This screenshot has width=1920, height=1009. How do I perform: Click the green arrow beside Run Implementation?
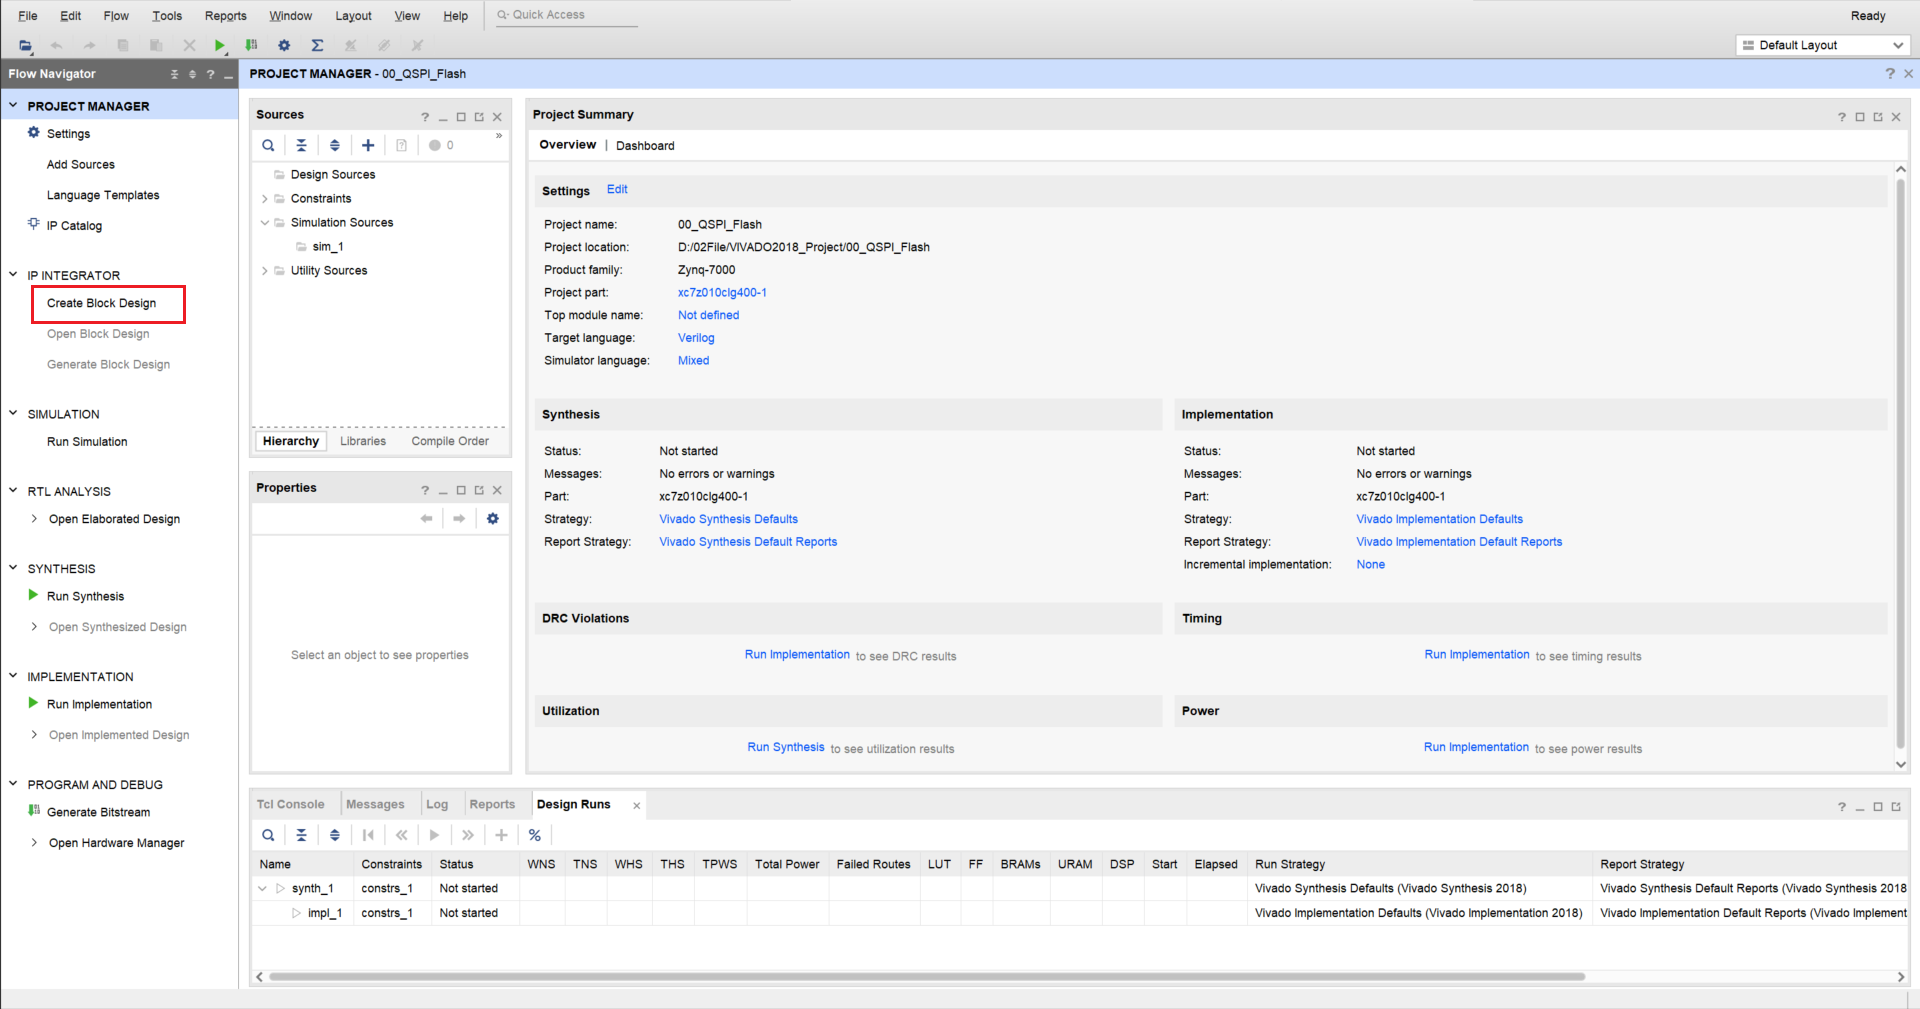[x=33, y=703]
